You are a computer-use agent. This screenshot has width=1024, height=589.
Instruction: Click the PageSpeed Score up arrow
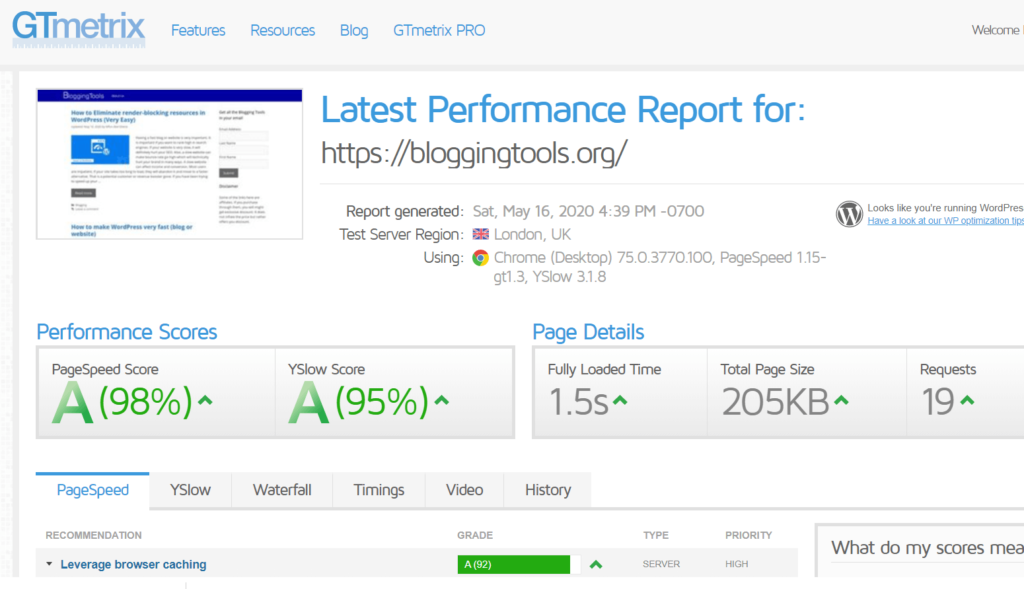(205, 400)
